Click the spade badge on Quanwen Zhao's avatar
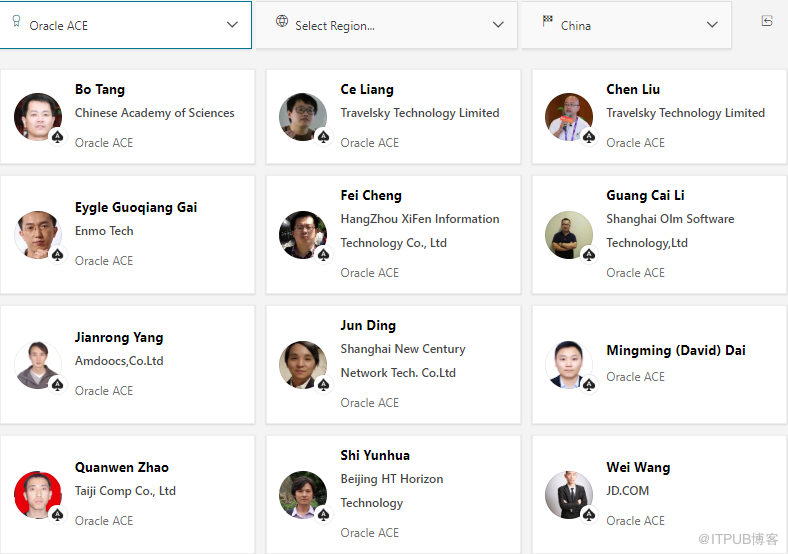The image size is (788, 554). click(x=58, y=515)
